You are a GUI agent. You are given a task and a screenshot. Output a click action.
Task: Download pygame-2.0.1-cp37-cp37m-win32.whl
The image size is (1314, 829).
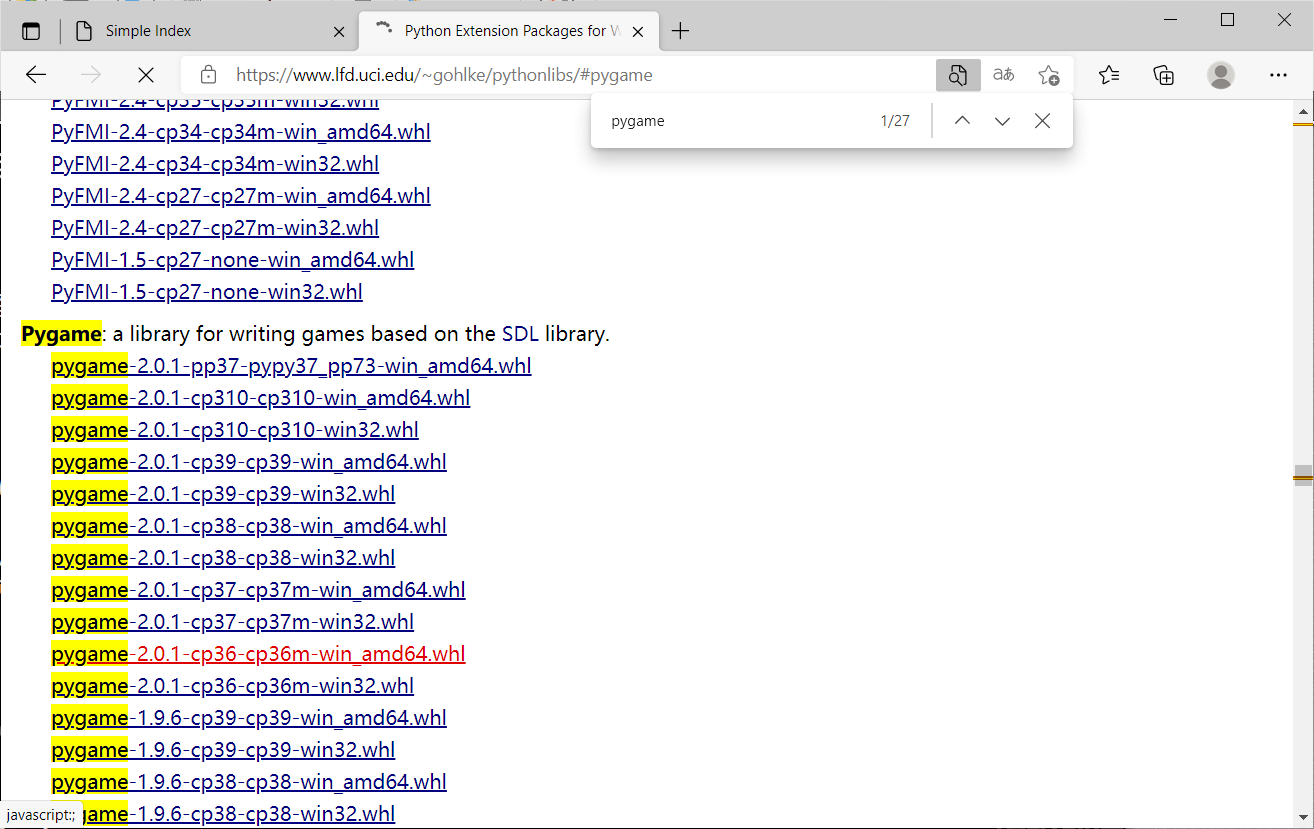232,622
